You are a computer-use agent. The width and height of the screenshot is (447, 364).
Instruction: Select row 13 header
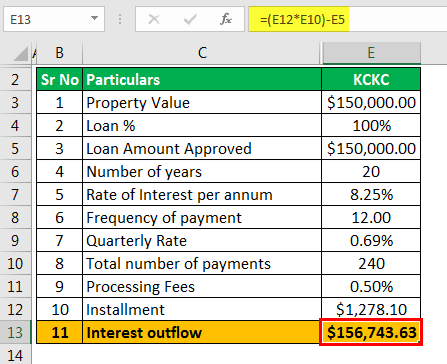pos(15,332)
